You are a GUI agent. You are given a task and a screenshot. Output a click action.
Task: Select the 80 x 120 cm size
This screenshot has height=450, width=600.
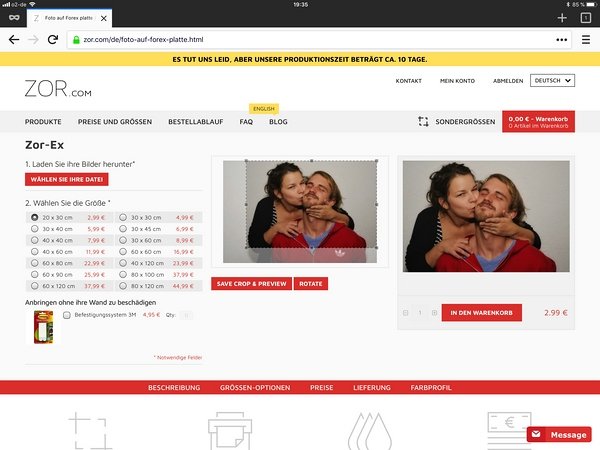click(123, 286)
